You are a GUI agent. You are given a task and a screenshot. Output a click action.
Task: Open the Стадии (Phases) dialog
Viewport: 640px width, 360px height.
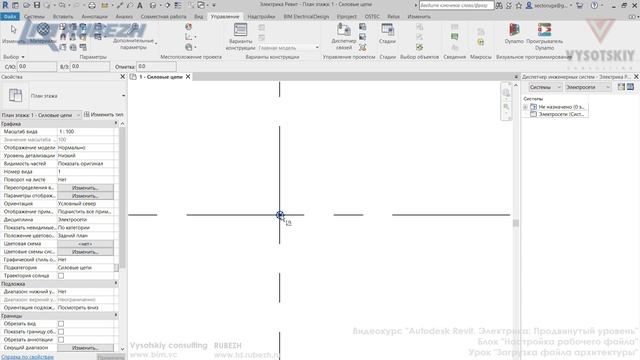pyautogui.click(x=387, y=33)
